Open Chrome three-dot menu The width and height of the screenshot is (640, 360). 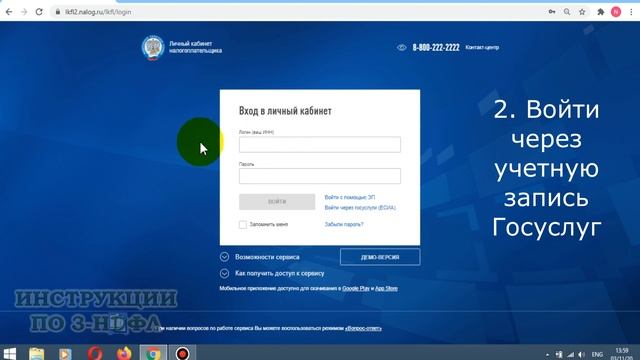pyautogui.click(x=631, y=12)
